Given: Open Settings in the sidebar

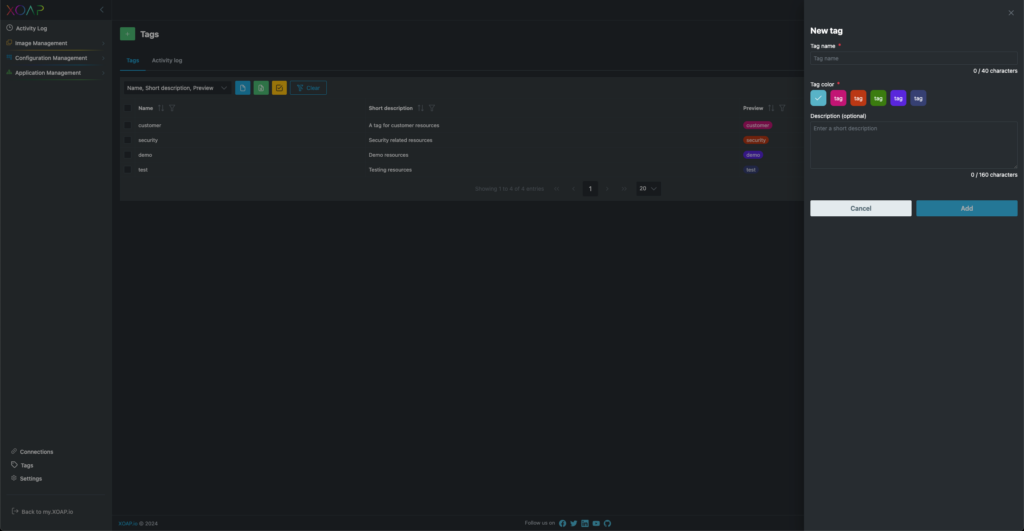Looking at the screenshot, I should tap(31, 478).
